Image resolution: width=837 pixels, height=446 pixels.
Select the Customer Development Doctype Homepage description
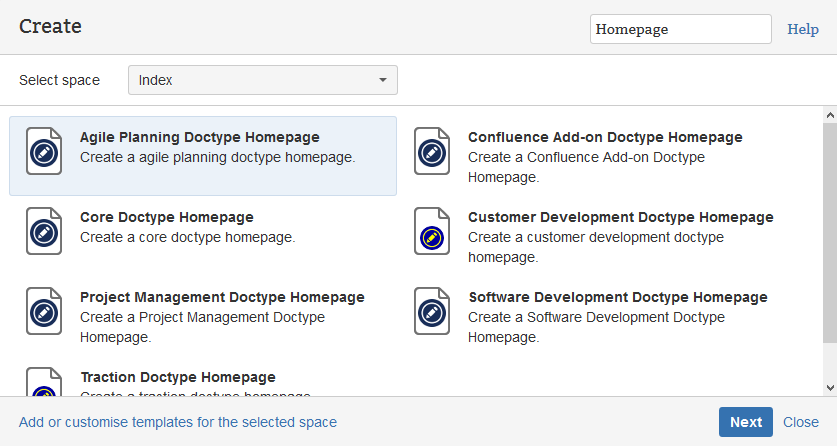(x=595, y=247)
